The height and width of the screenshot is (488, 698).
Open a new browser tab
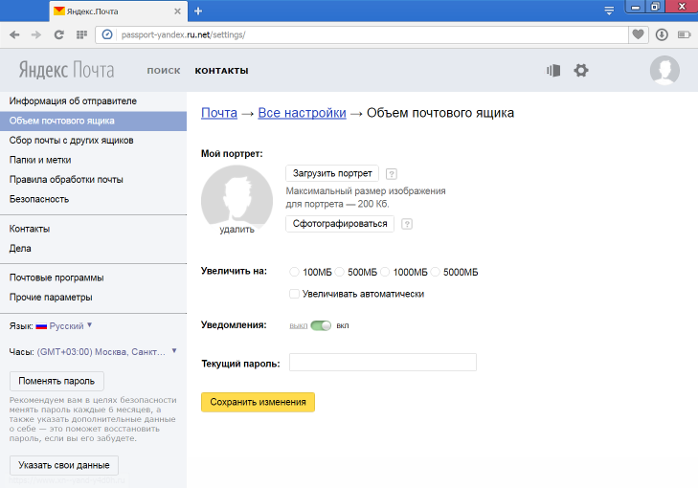click(x=198, y=11)
